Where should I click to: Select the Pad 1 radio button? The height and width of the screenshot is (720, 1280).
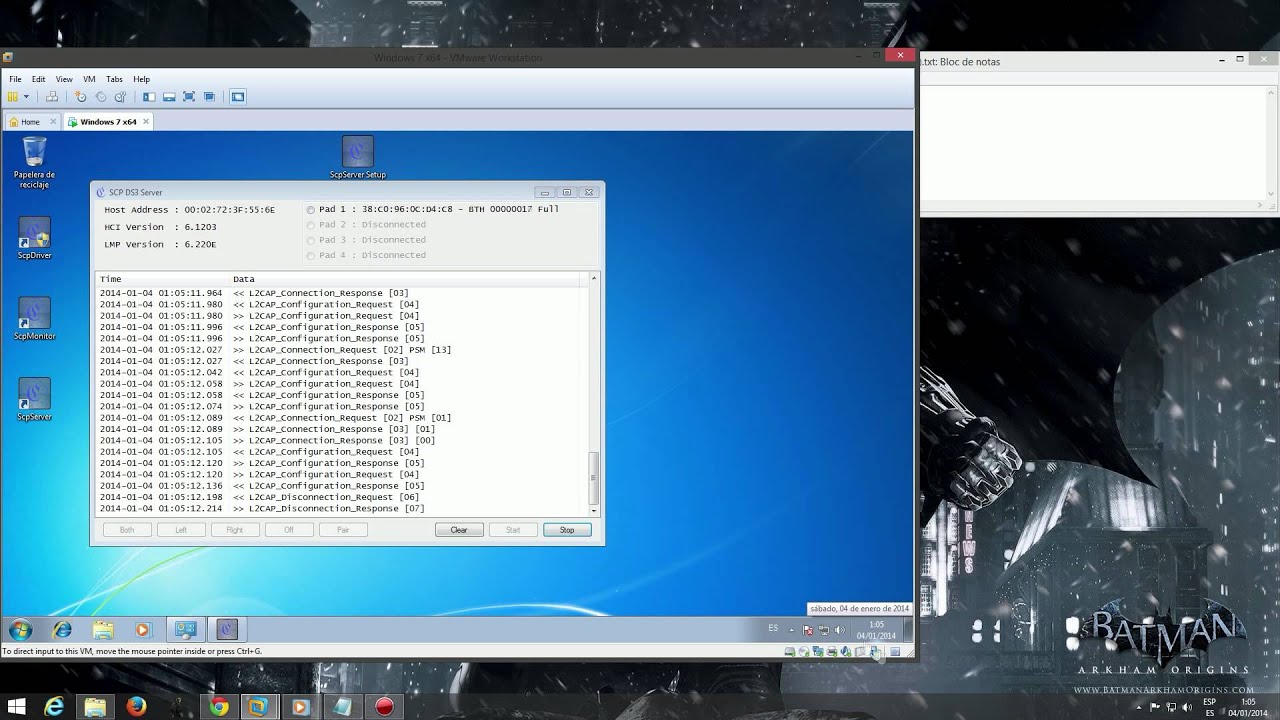(x=311, y=210)
